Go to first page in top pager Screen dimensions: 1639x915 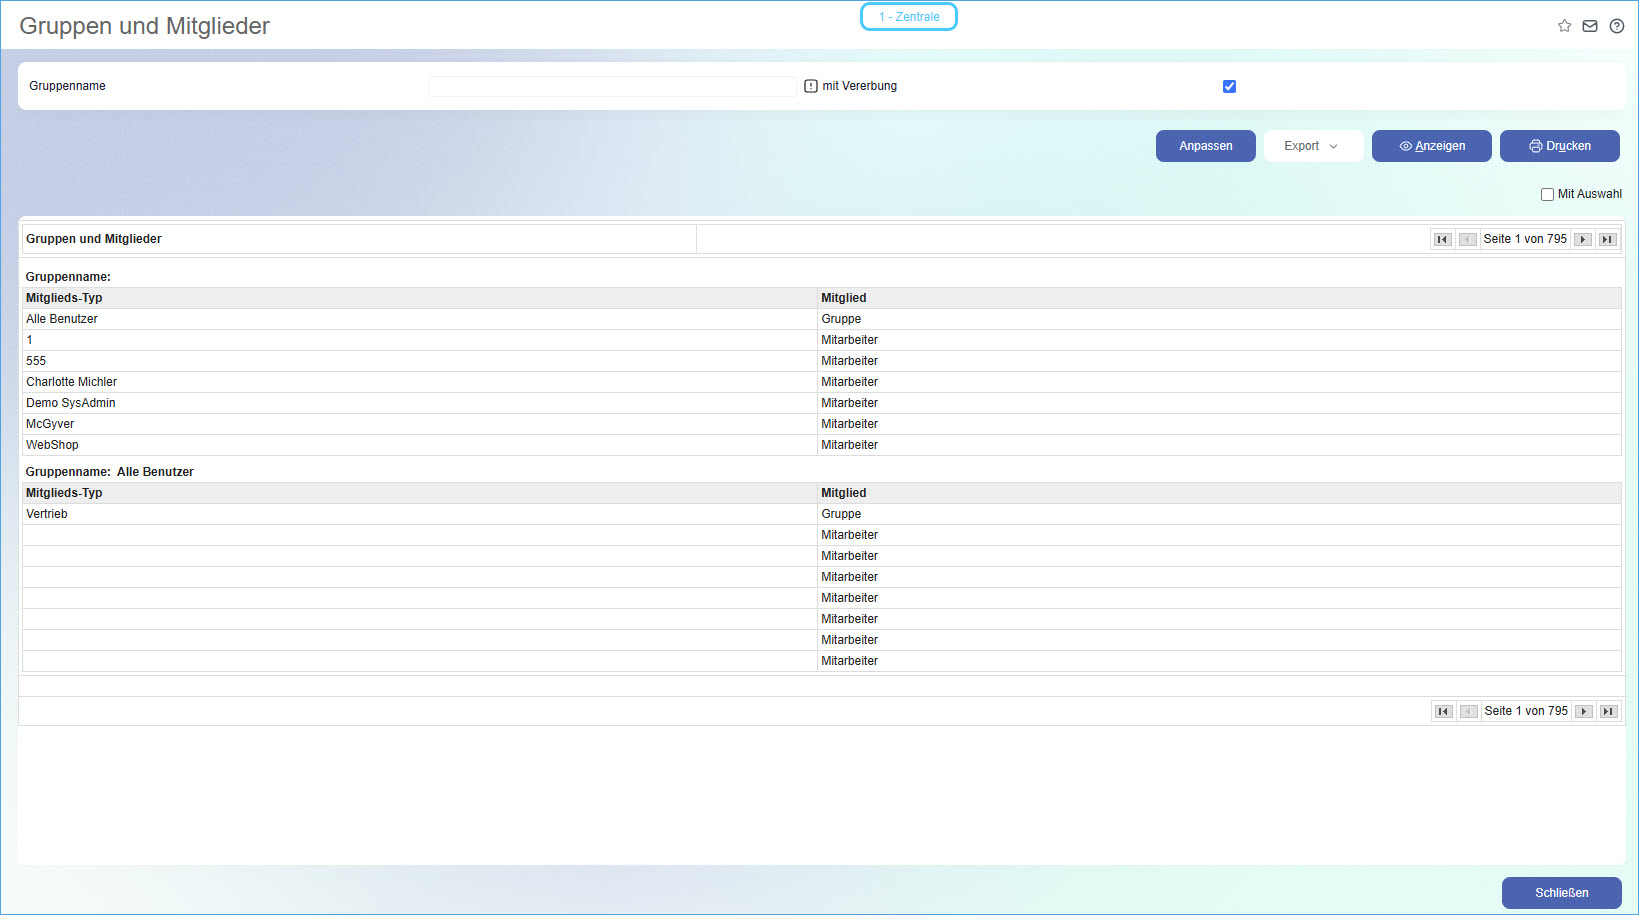click(x=1442, y=239)
